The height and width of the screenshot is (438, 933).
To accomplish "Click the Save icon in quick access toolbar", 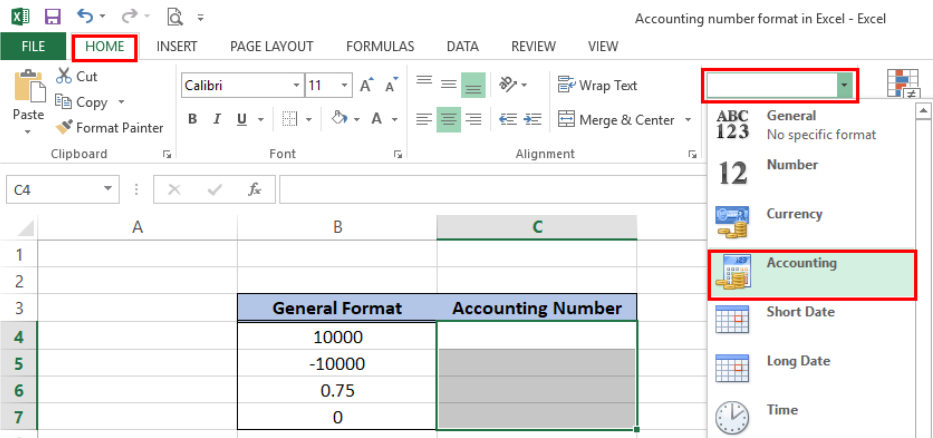I will click(52, 17).
